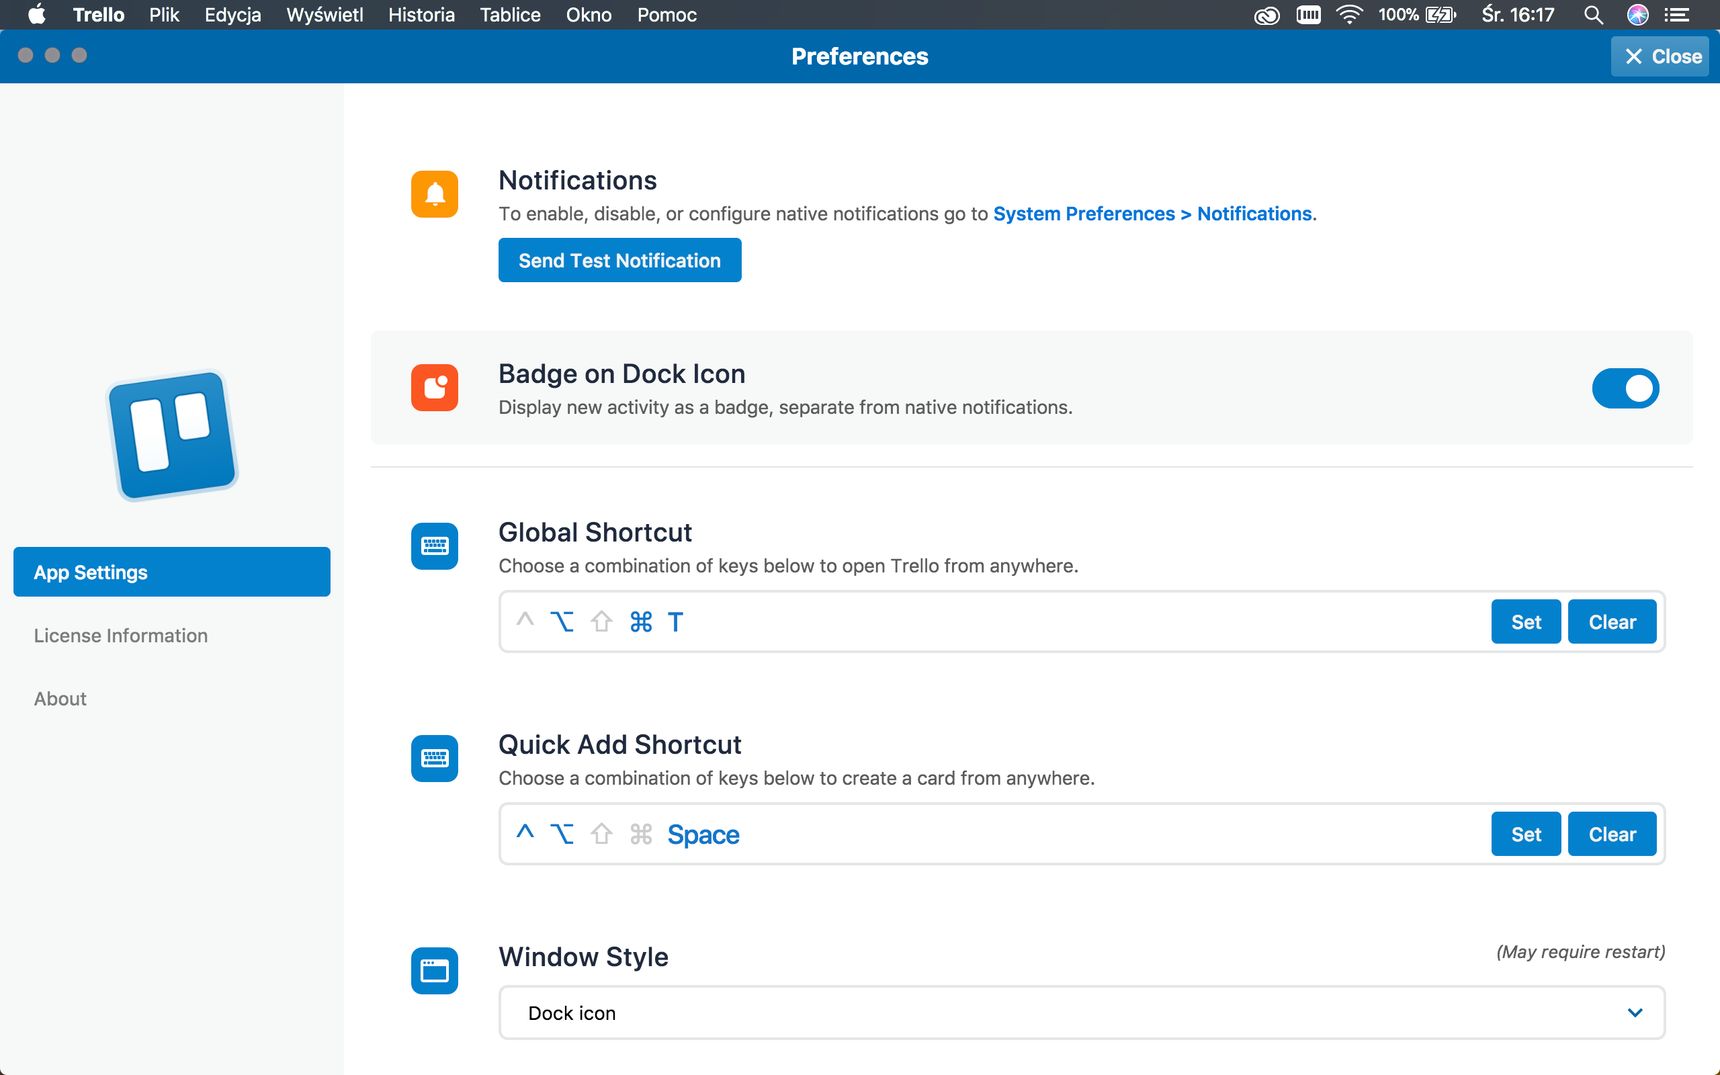Open the Window Style Dock icon dropdown
The height and width of the screenshot is (1075, 1720).
(x=1081, y=1012)
